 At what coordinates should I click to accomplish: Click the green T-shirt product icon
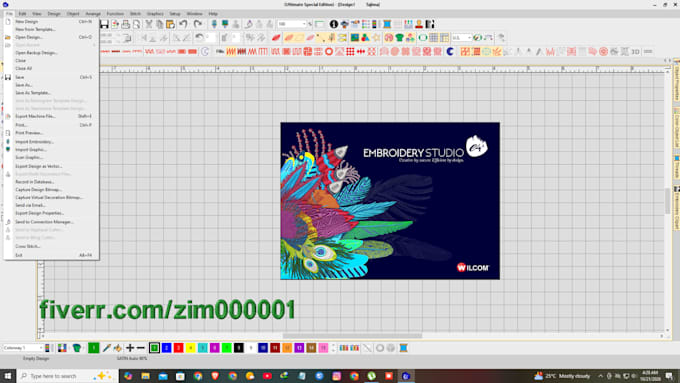point(399,38)
